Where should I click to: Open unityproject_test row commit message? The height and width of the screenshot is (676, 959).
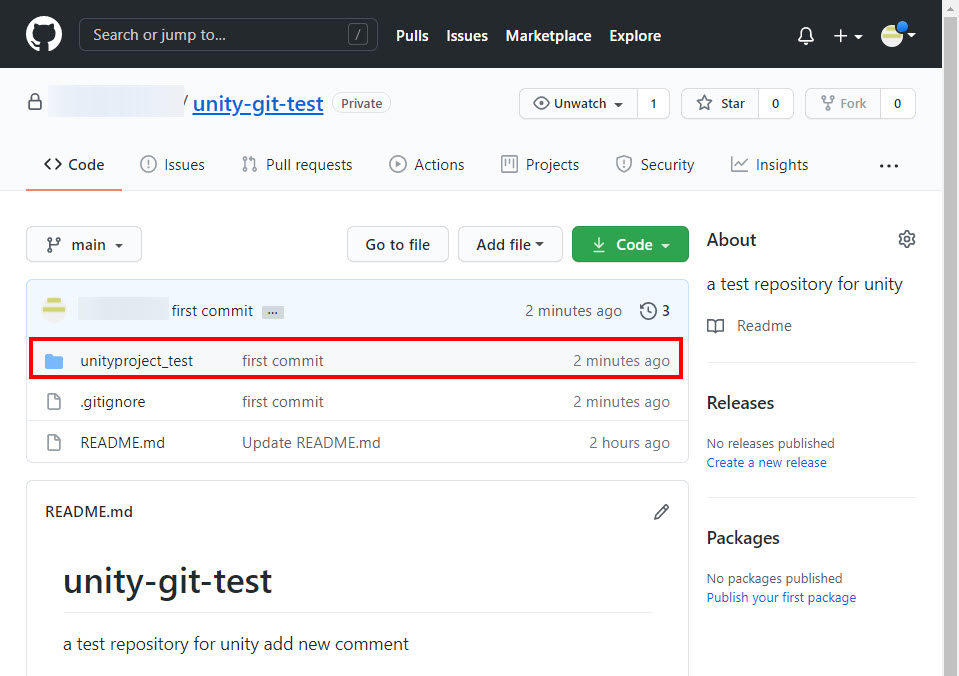point(283,361)
